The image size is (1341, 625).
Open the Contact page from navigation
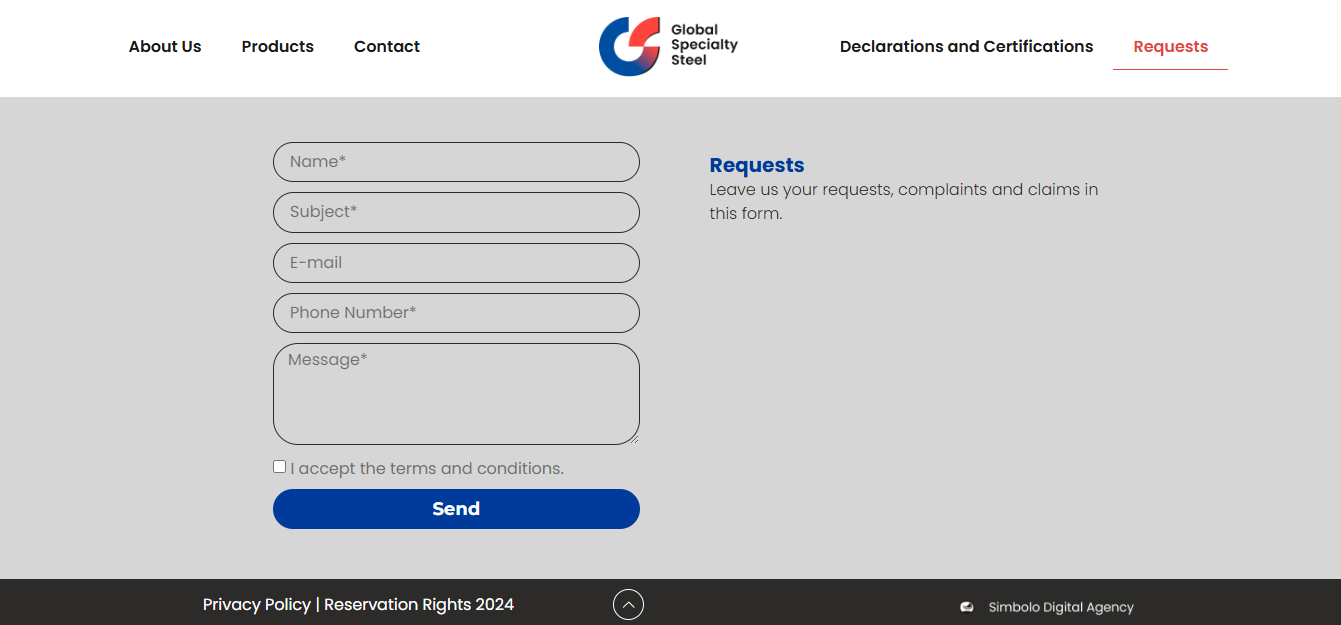387,47
